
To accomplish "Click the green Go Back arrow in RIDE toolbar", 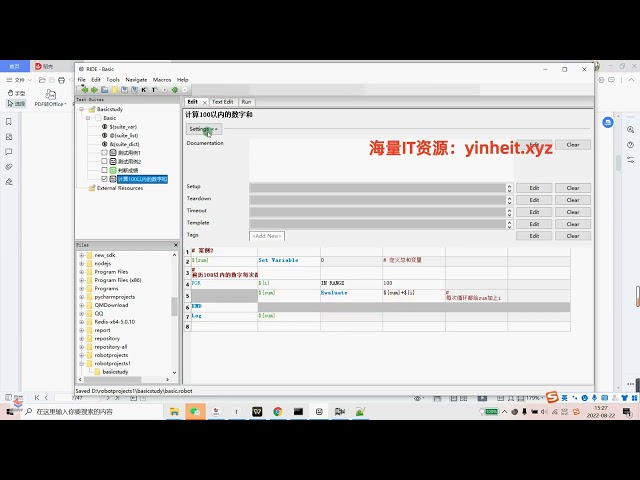I will pyautogui.click(x=84, y=90).
